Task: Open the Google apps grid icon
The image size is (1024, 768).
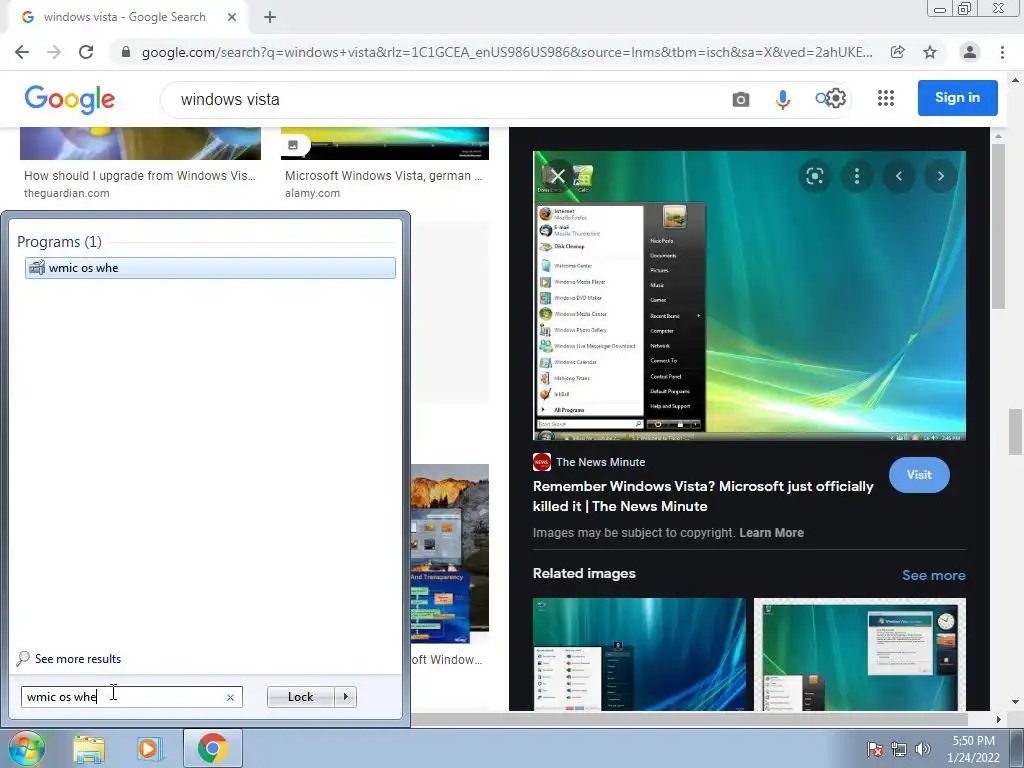Action: click(x=886, y=98)
